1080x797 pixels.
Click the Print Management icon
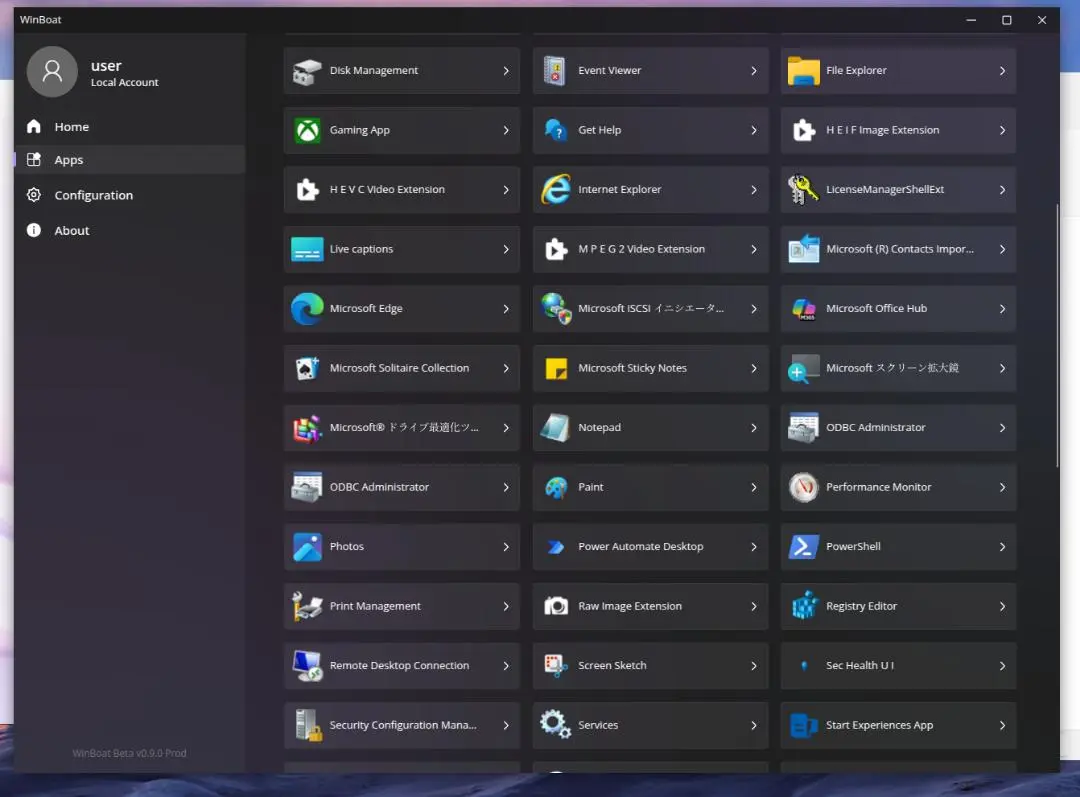coord(307,606)
